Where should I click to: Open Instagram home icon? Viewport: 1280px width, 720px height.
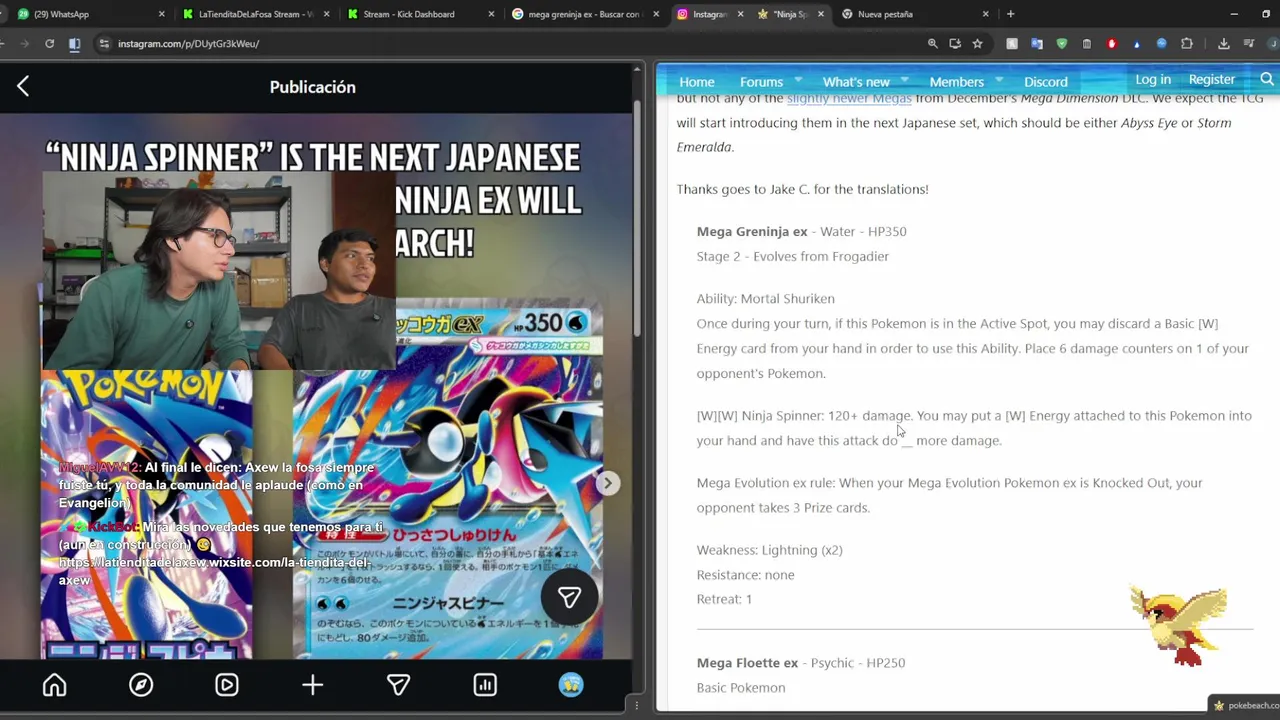(55, 685)
